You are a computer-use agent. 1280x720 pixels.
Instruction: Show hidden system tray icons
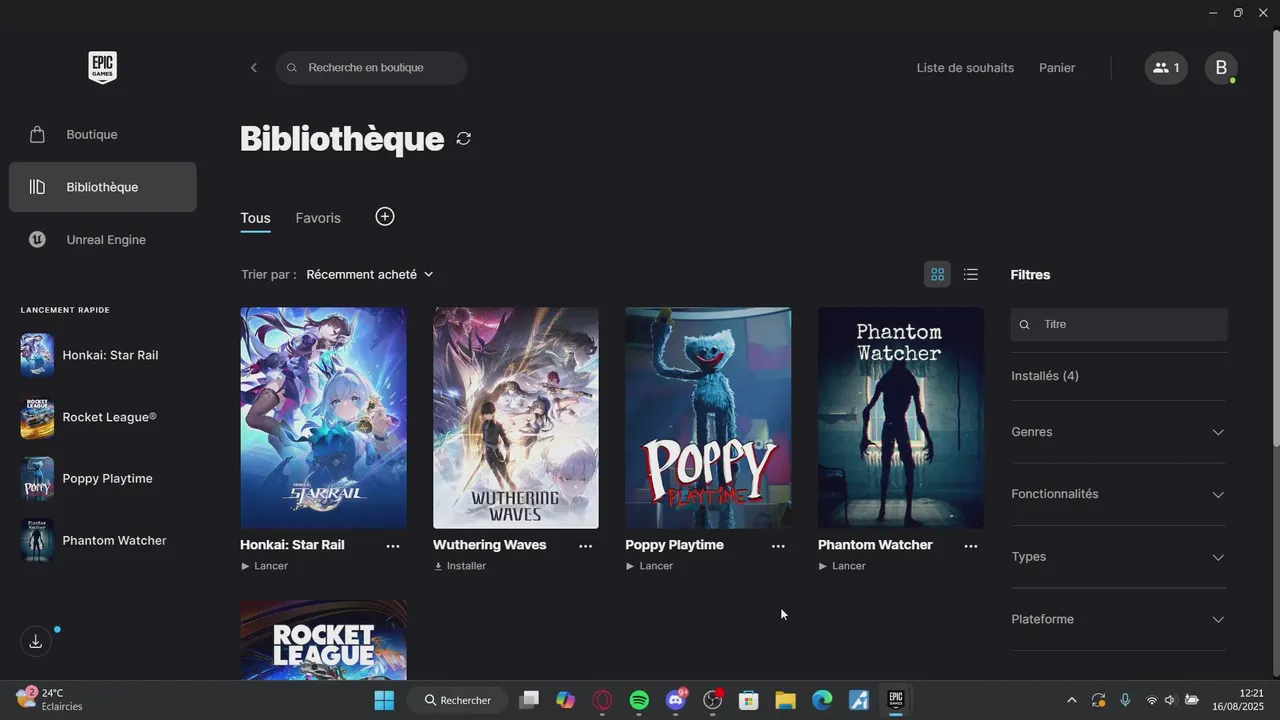[1072, 700]
